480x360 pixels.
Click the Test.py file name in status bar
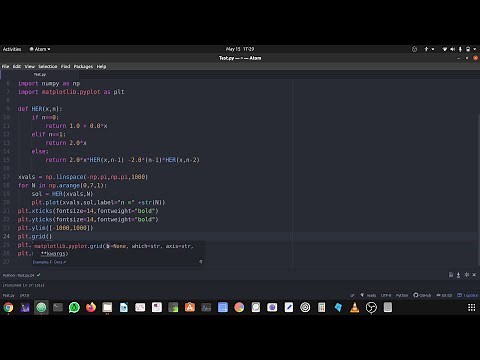(9, 295)
